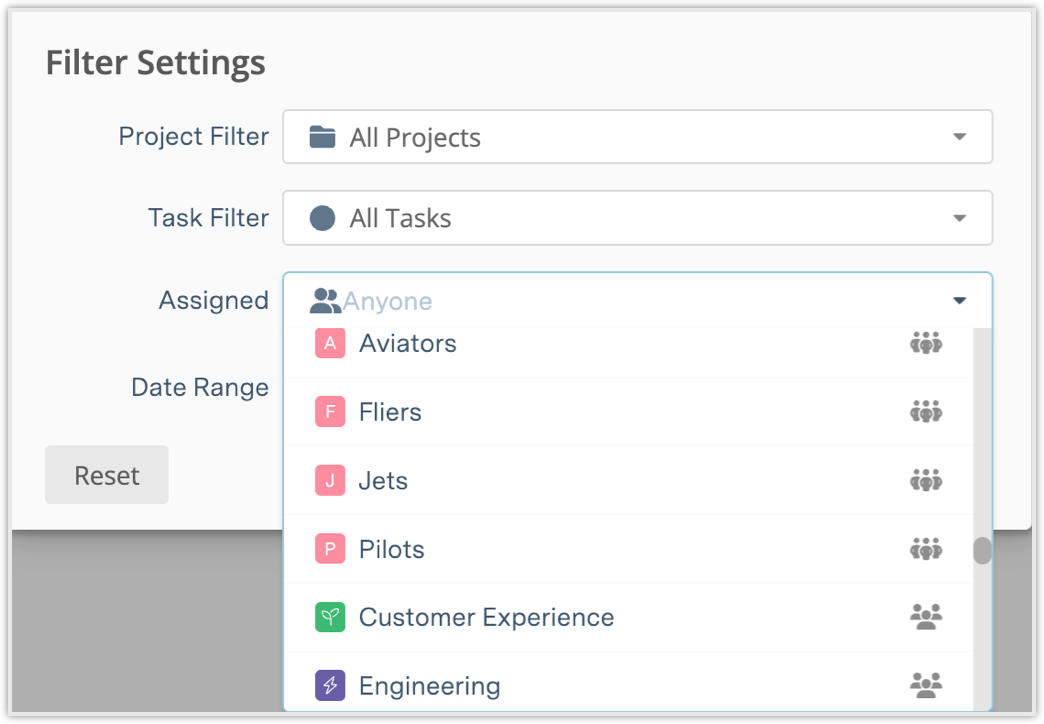Click the purple Engineering lightning icon

(x=330, y=686)
